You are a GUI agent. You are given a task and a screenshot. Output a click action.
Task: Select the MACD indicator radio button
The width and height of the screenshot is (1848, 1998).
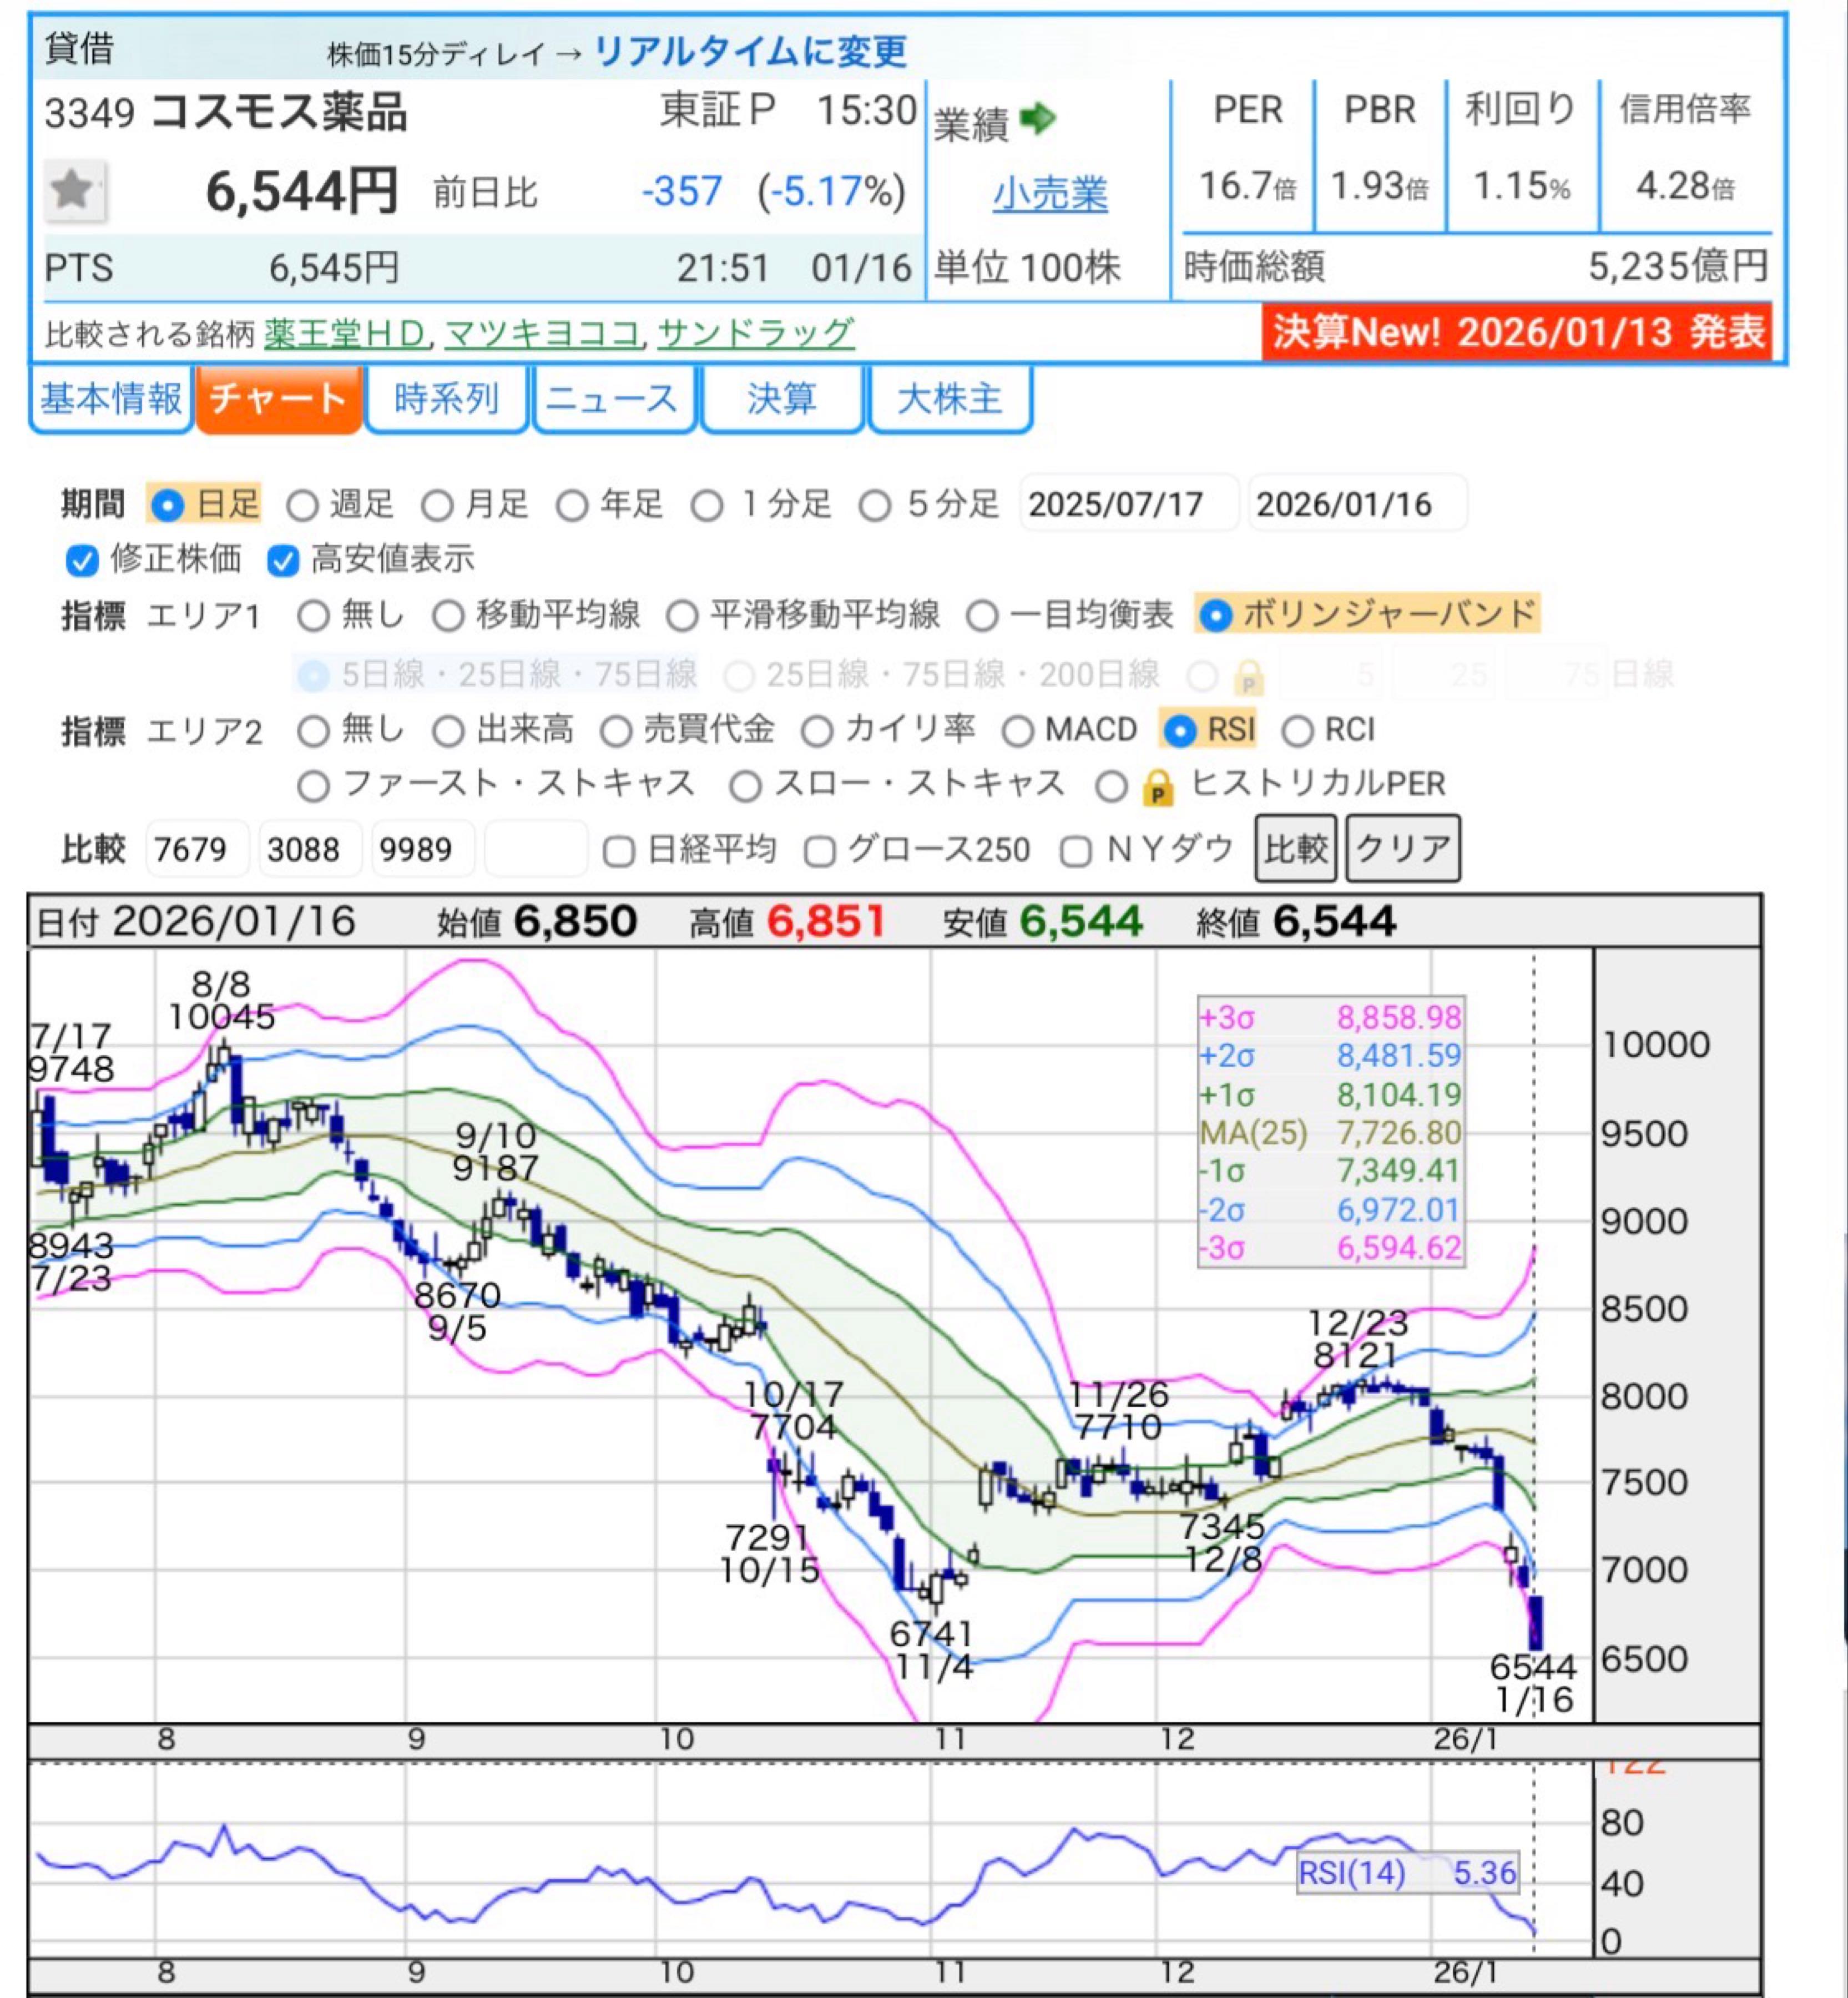[x=1017, y=732]
